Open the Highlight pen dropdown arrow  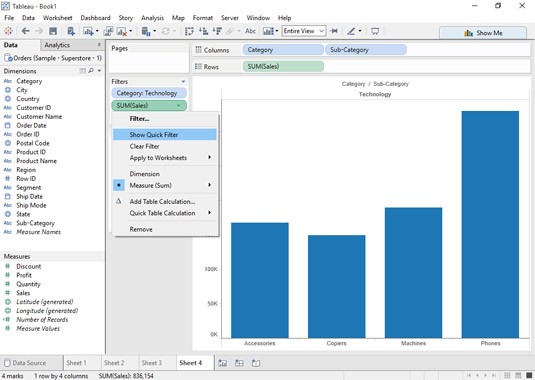360,31
